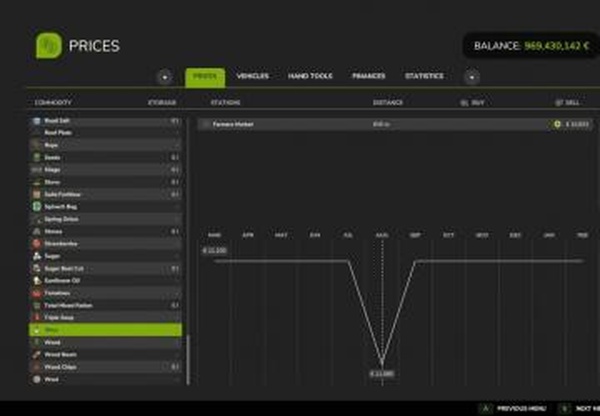Click the Previous Menu label at bottom
The image size is (600, 416).
522,409
